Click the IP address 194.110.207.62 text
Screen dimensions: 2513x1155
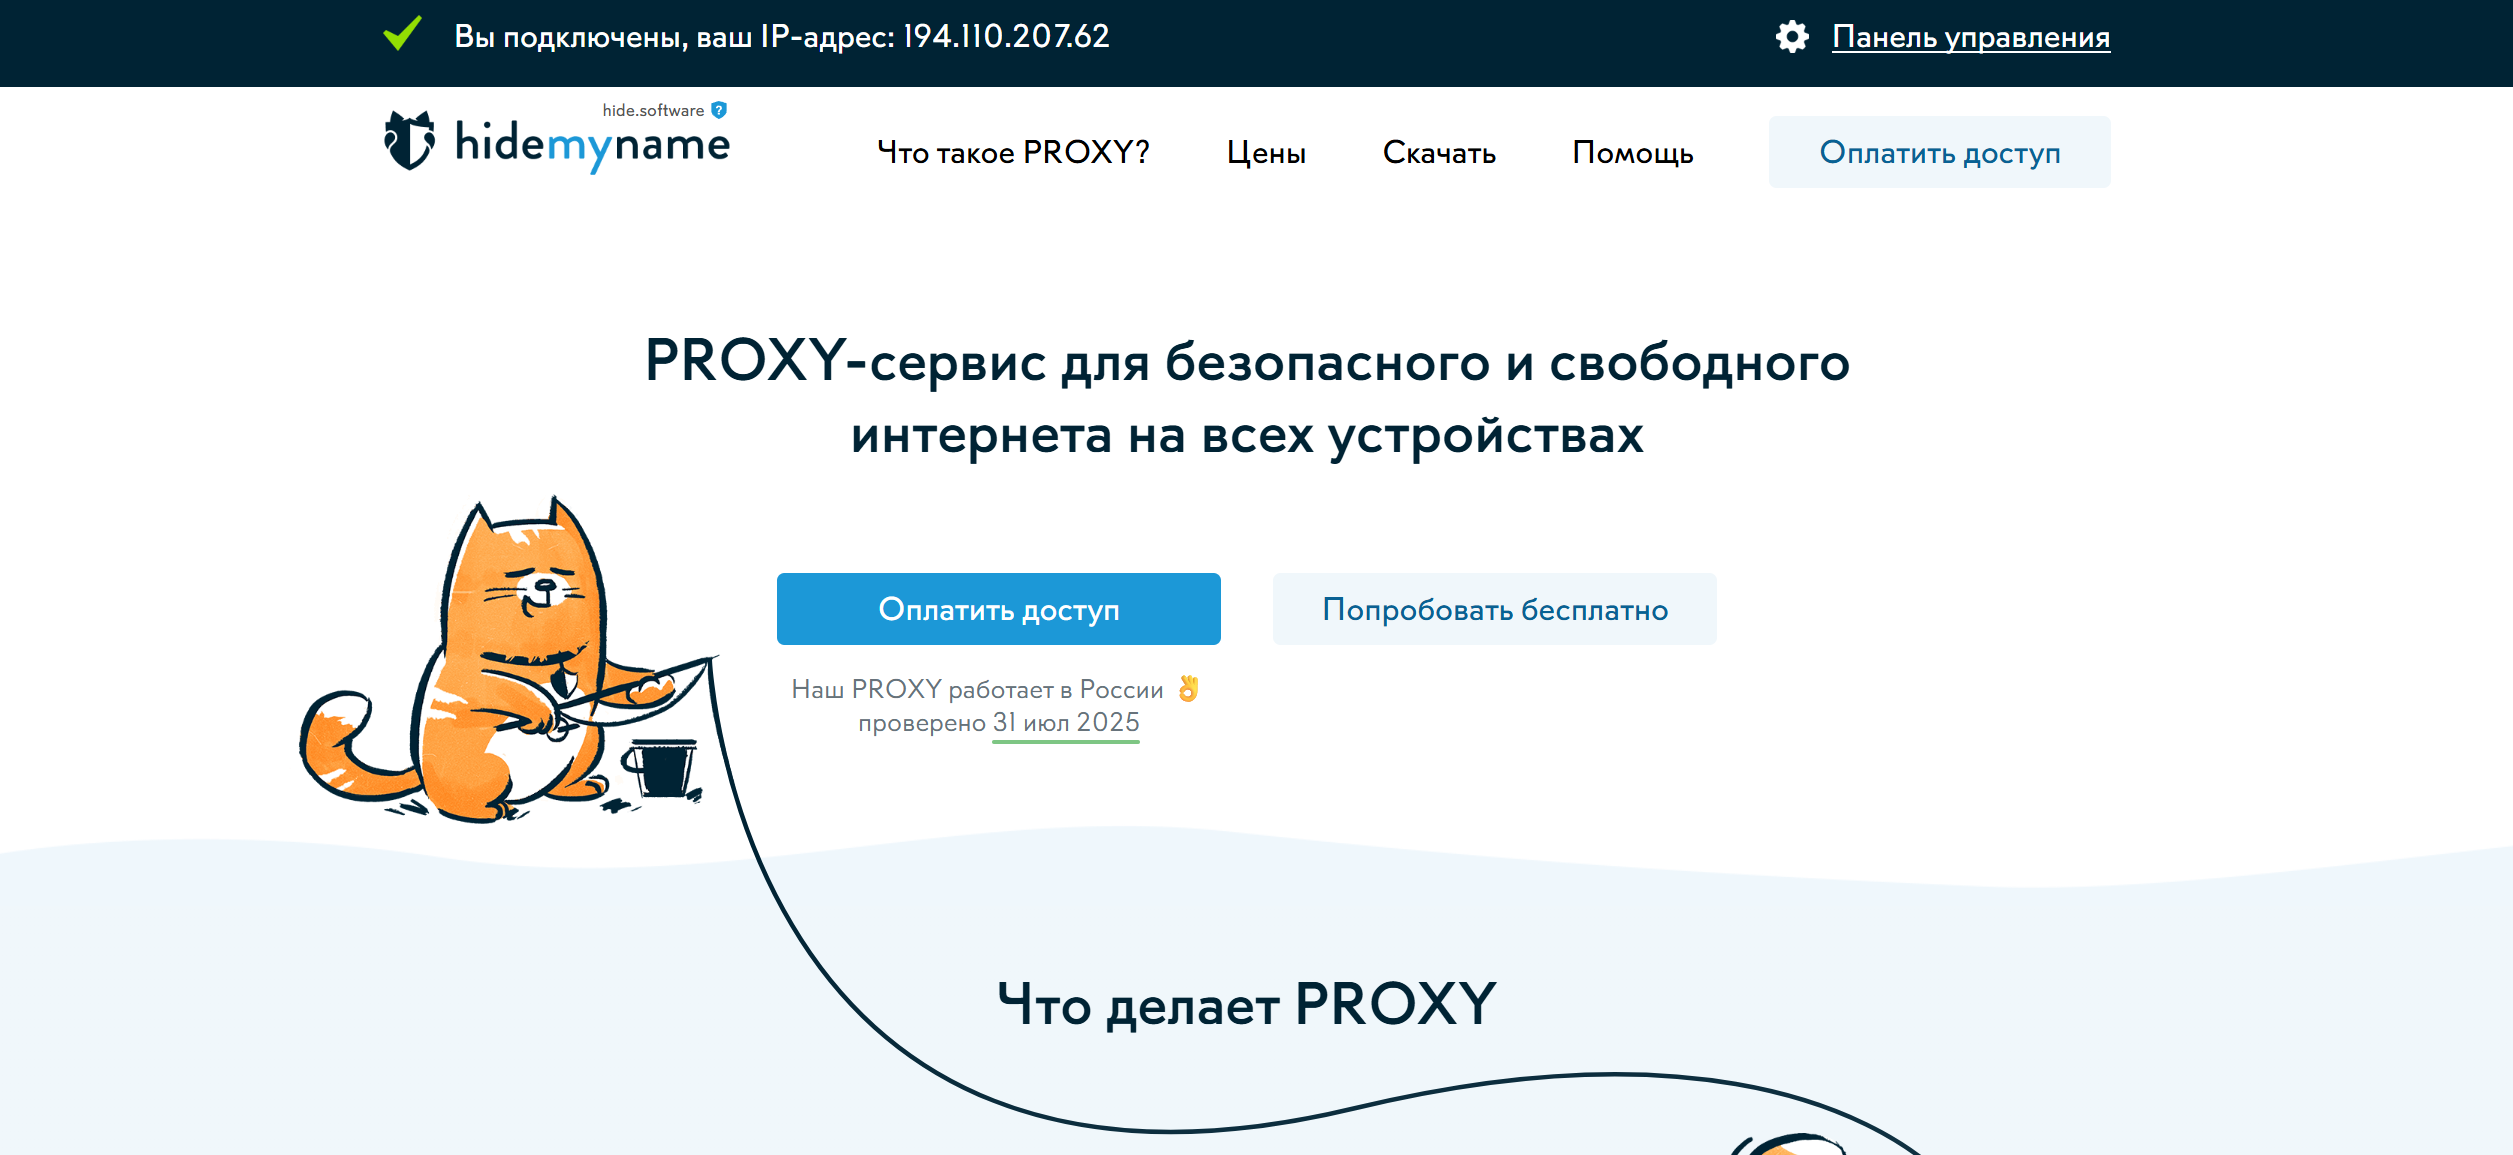pyautogui.click(x=1006, y=37)
